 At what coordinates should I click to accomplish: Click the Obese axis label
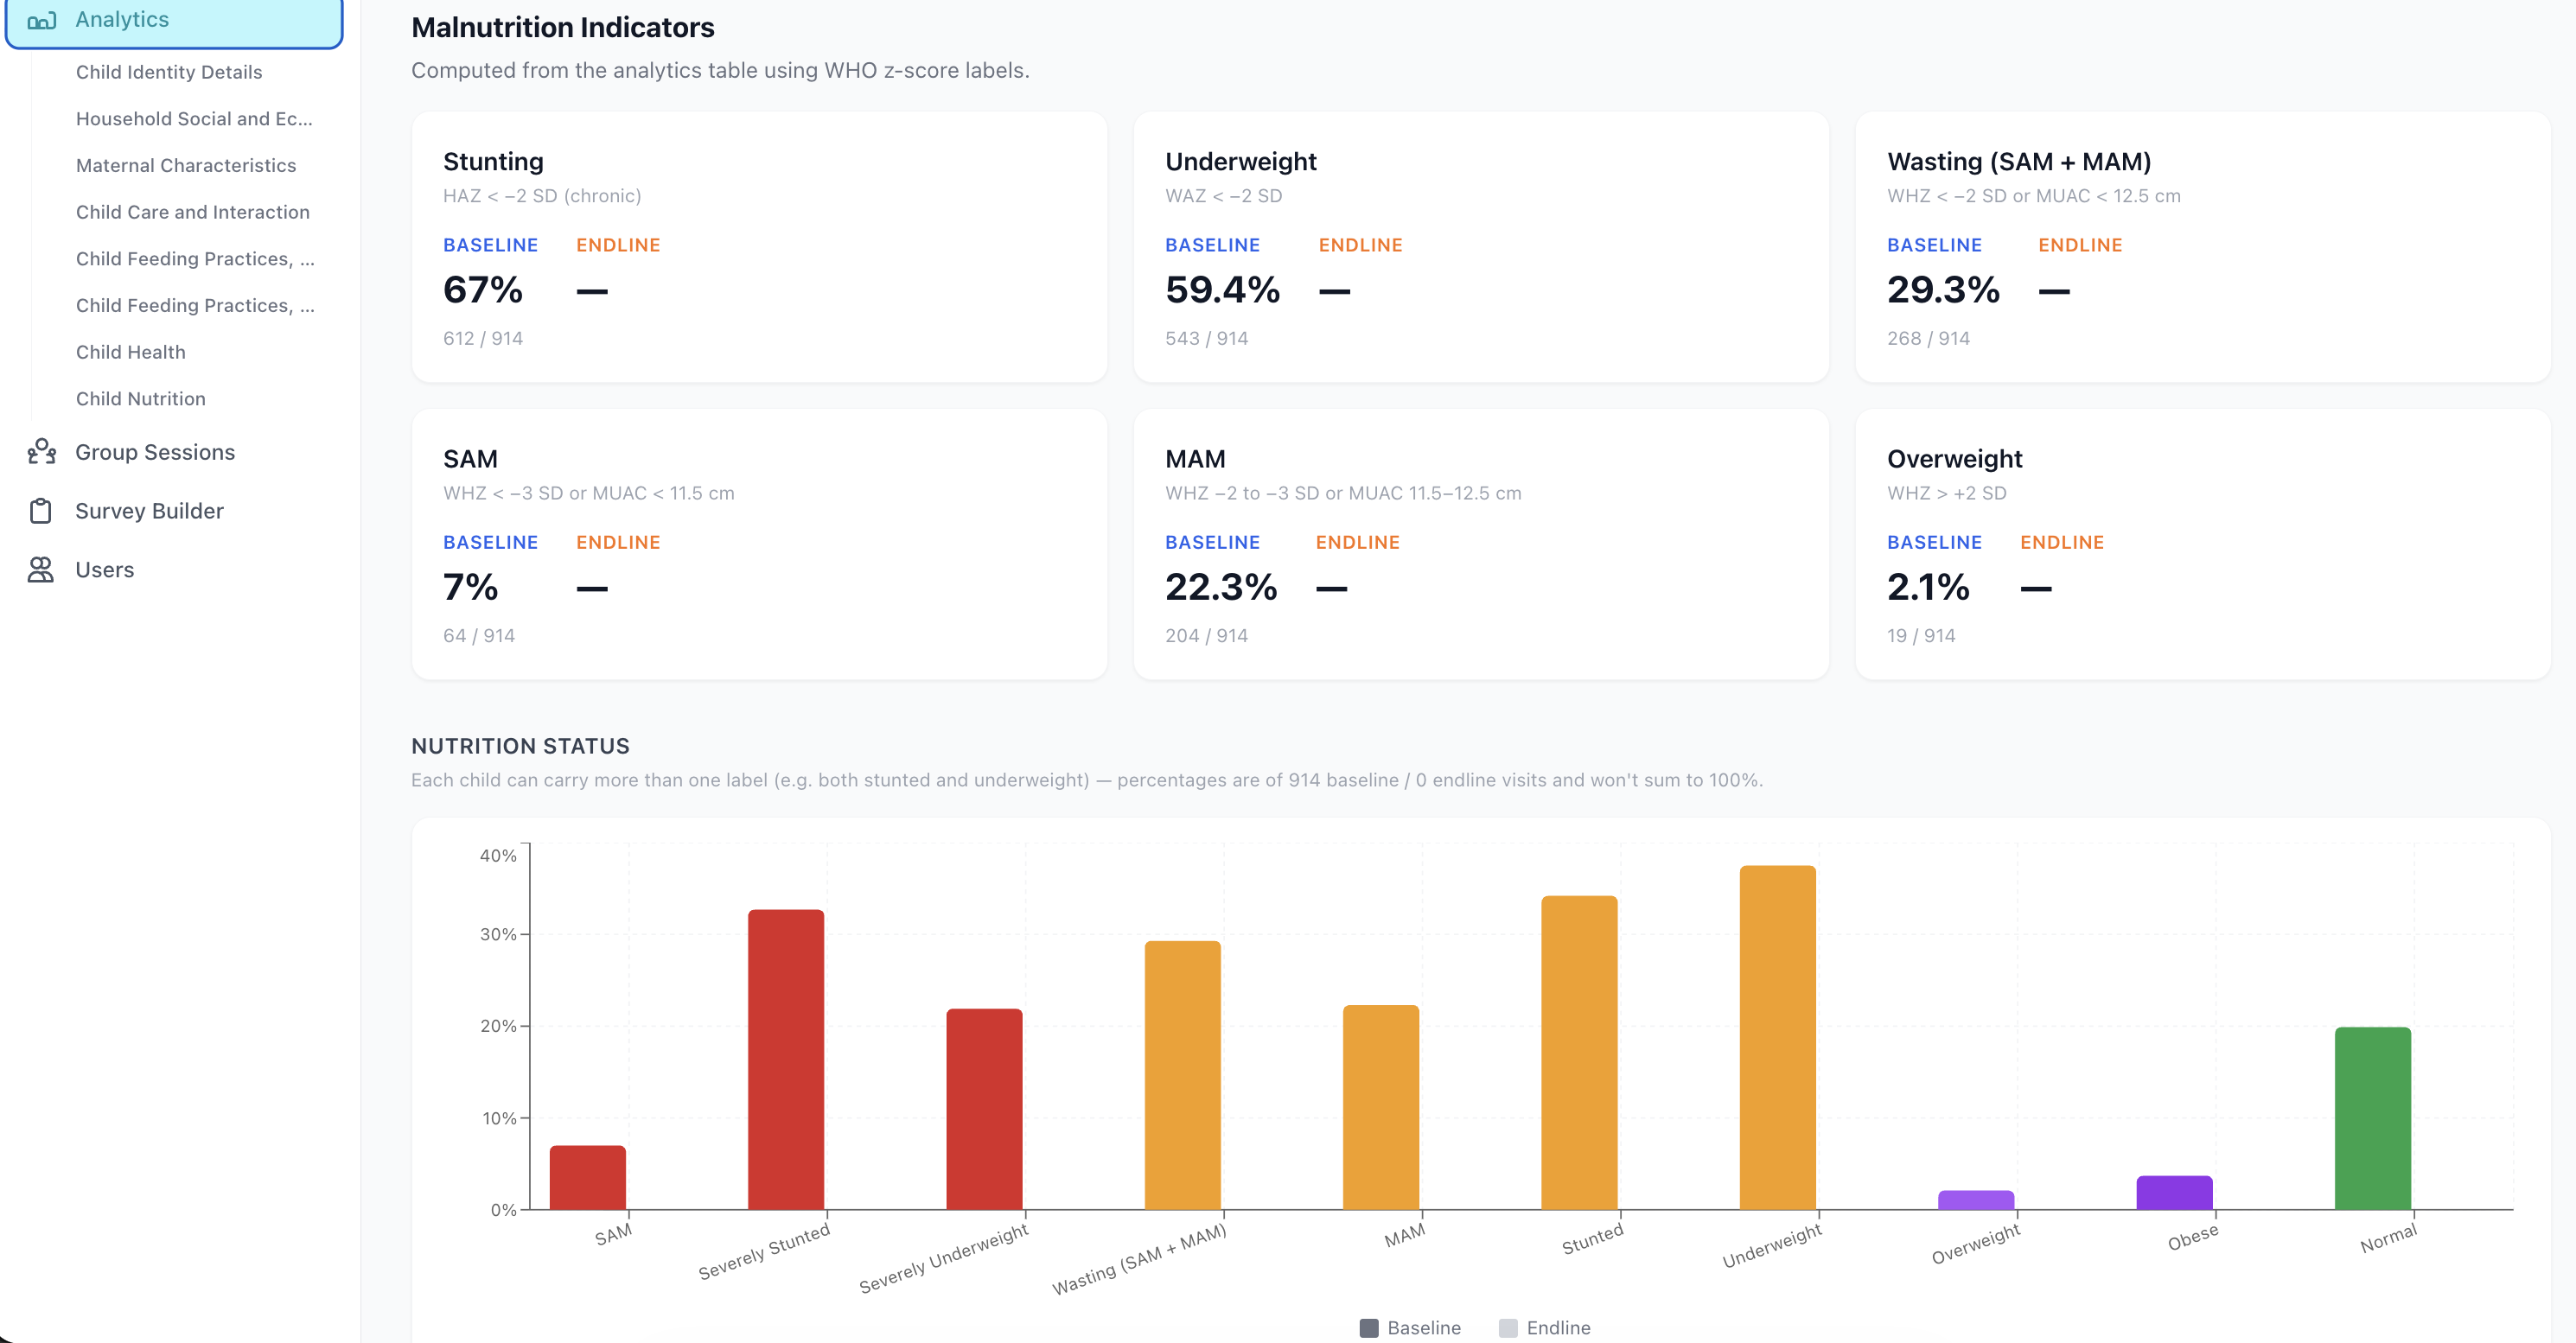coord(2192,1237)
